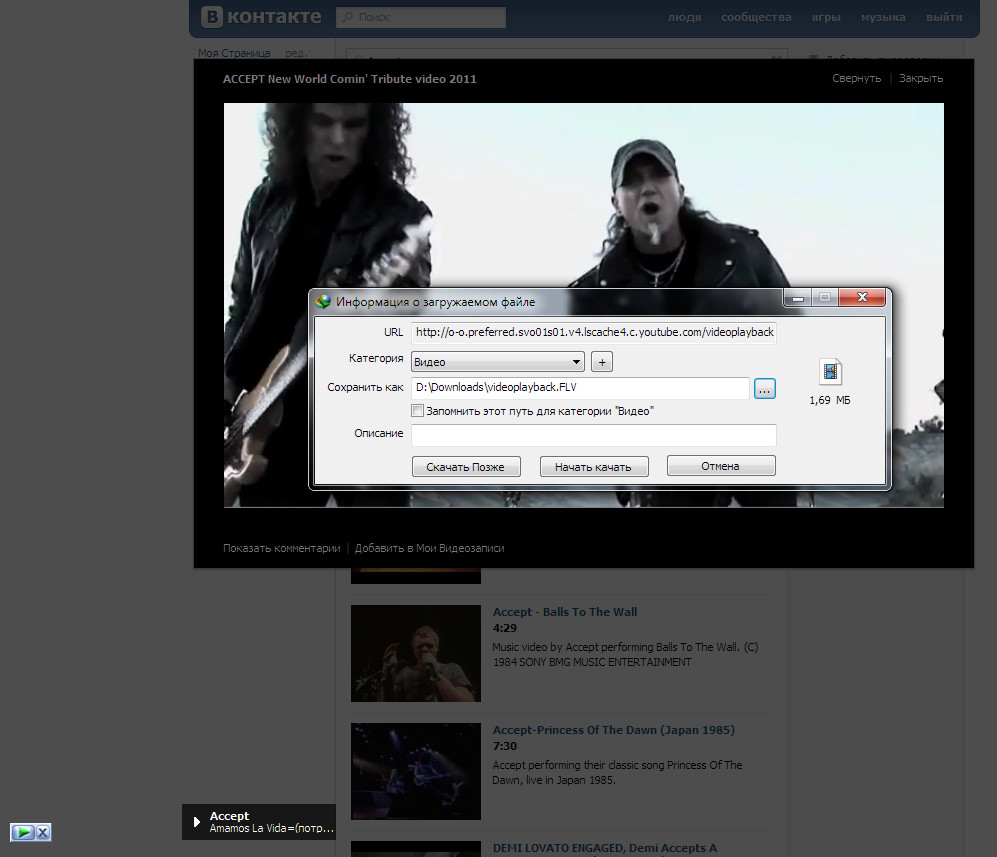Minimize the file info dialog
The height and width of the screenshot is (857, 997).
click(798, 298)
